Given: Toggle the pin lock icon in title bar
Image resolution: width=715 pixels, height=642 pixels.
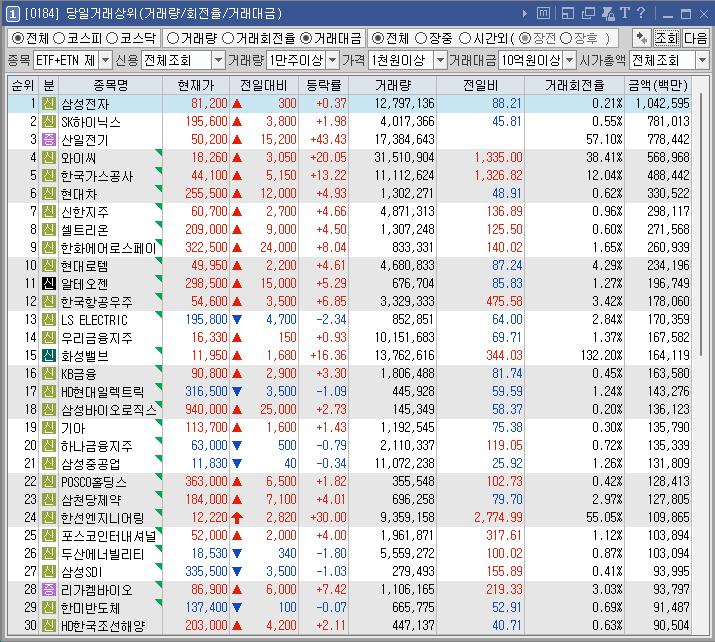Looking at the screenshot, I should click(x=608, y=14).
